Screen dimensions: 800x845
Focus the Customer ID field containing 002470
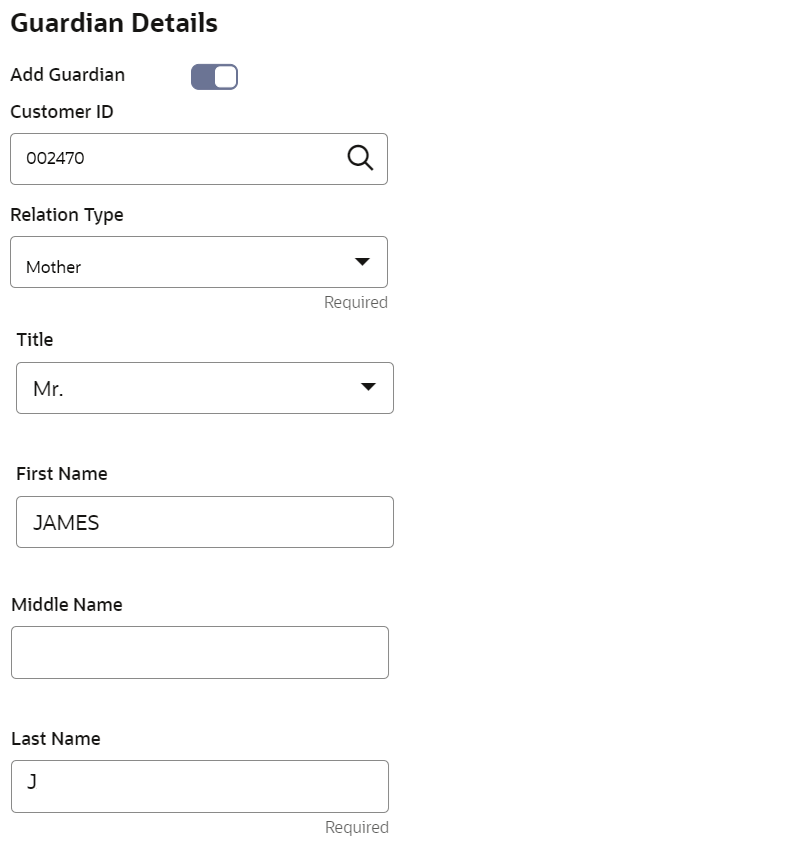(x=199, y=159)
